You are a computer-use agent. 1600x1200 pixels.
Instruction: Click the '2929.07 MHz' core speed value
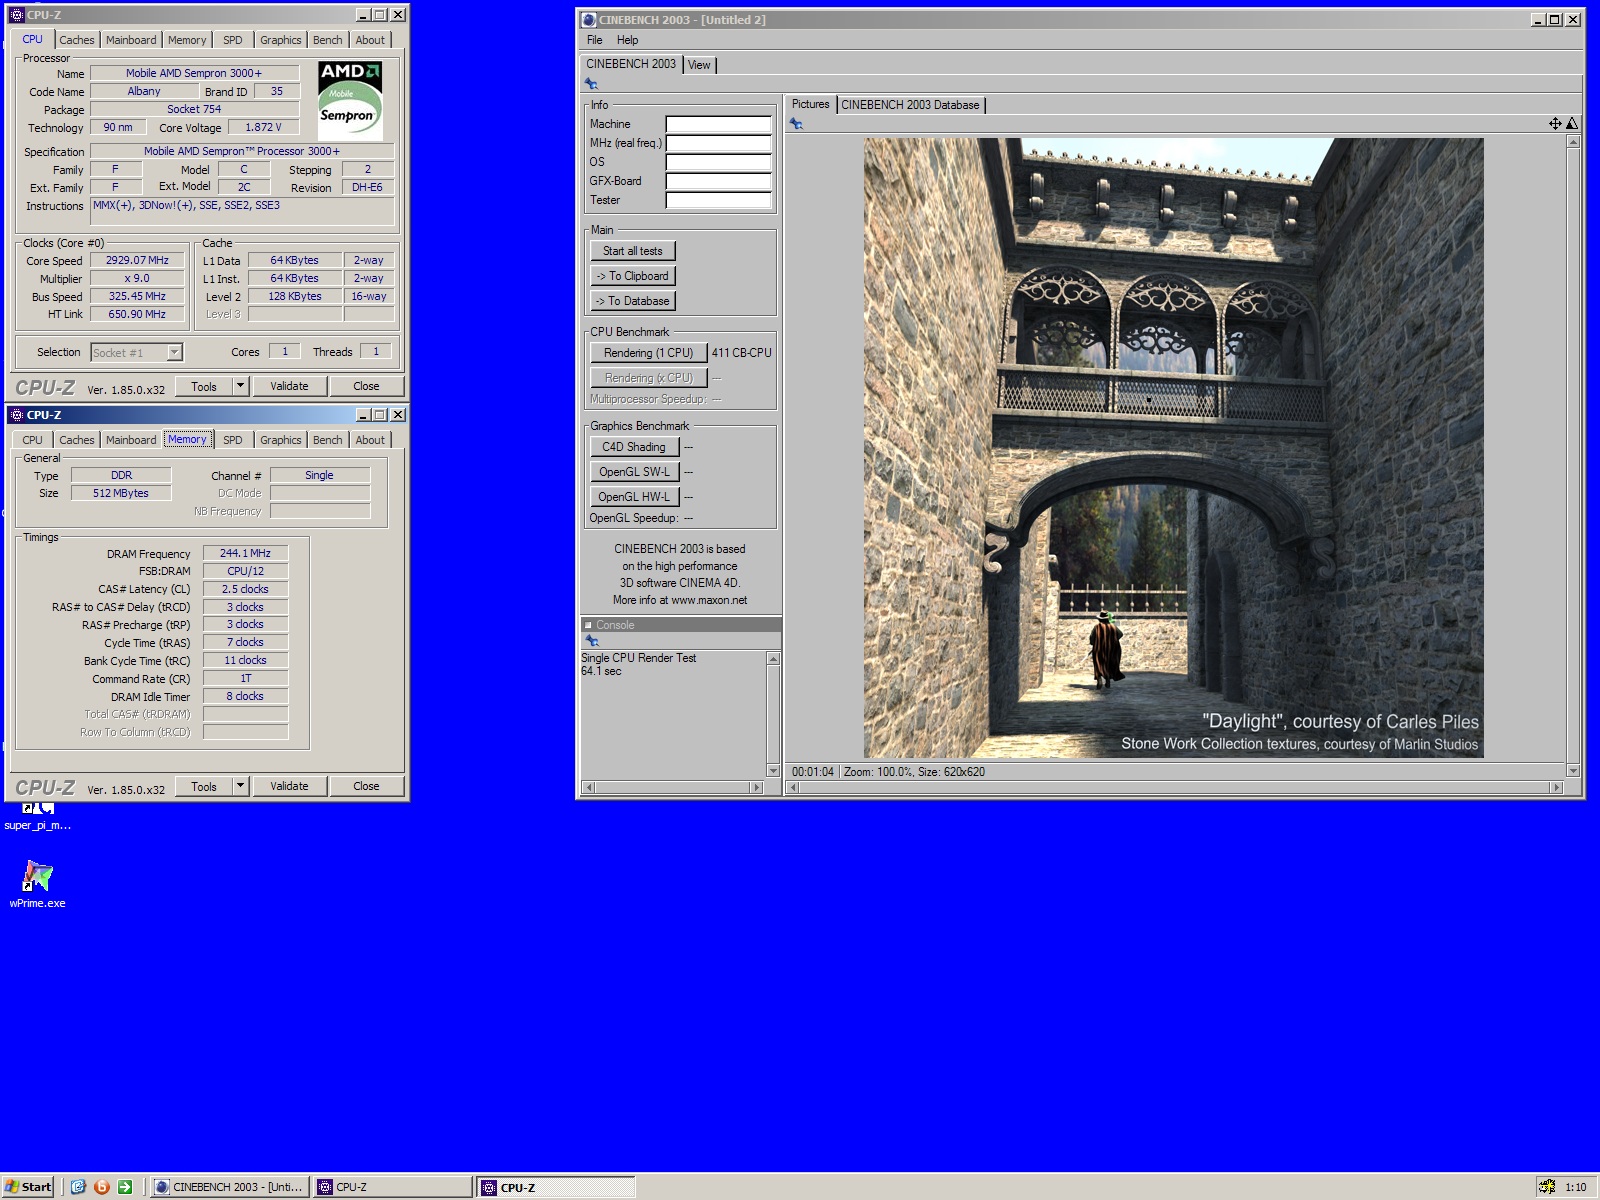pyautogui.click(x=137, y=260)
